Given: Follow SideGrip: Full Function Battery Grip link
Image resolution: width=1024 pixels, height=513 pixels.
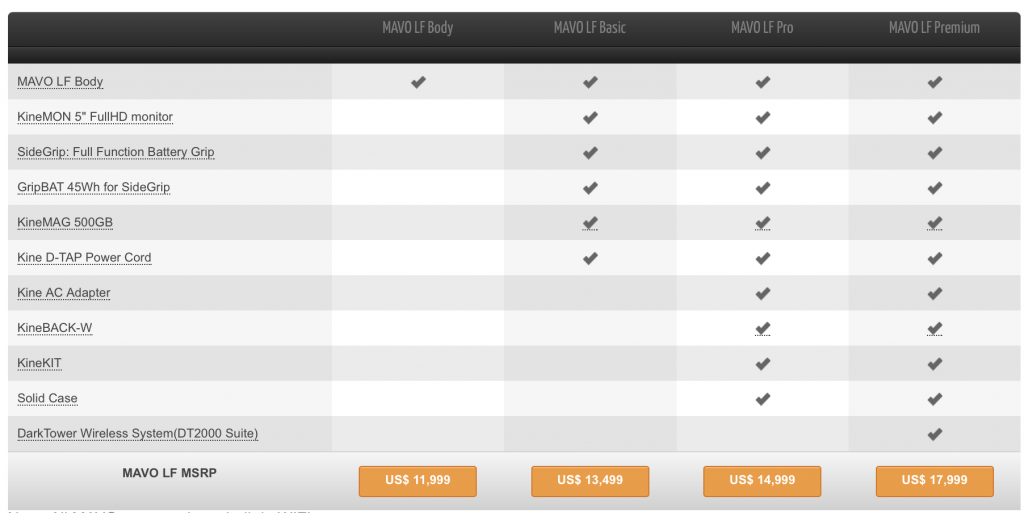Looking at the screenshot, I should [116, 152].
